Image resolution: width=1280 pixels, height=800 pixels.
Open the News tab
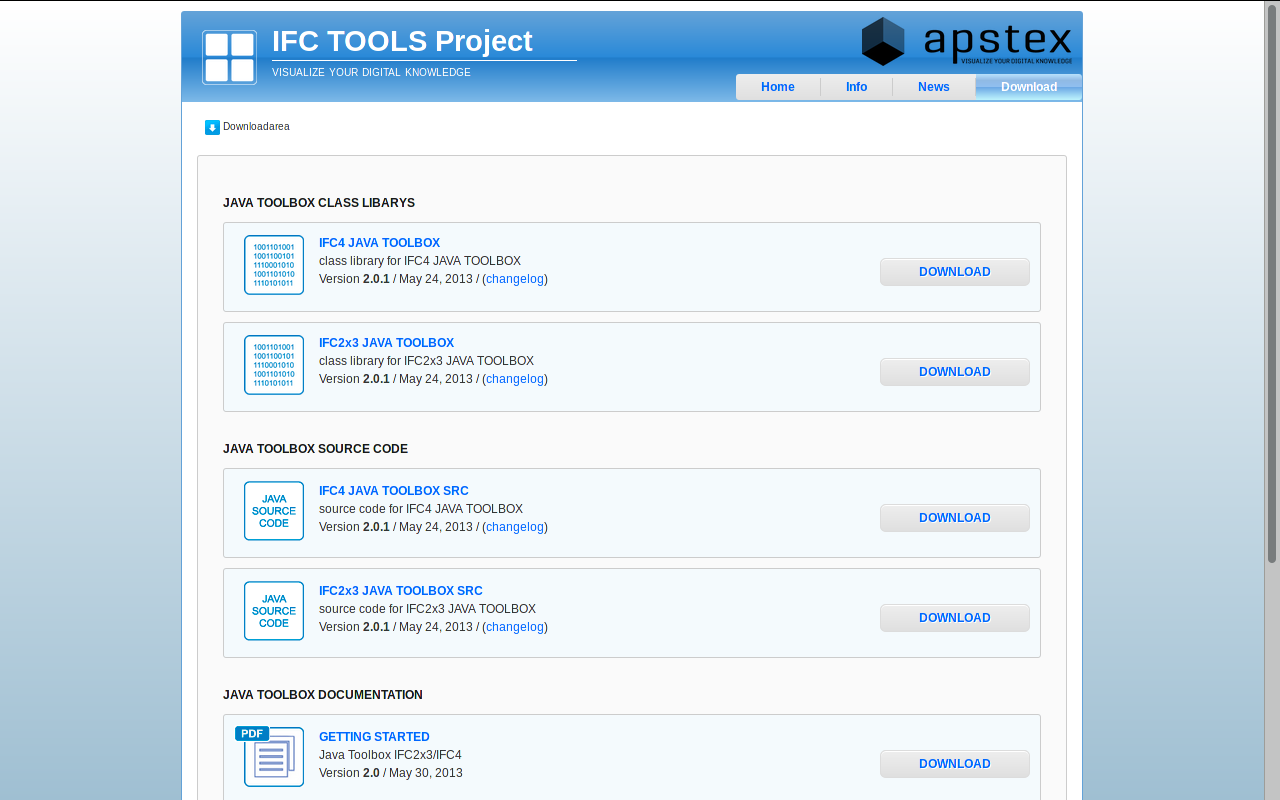(x=934, y=87)
